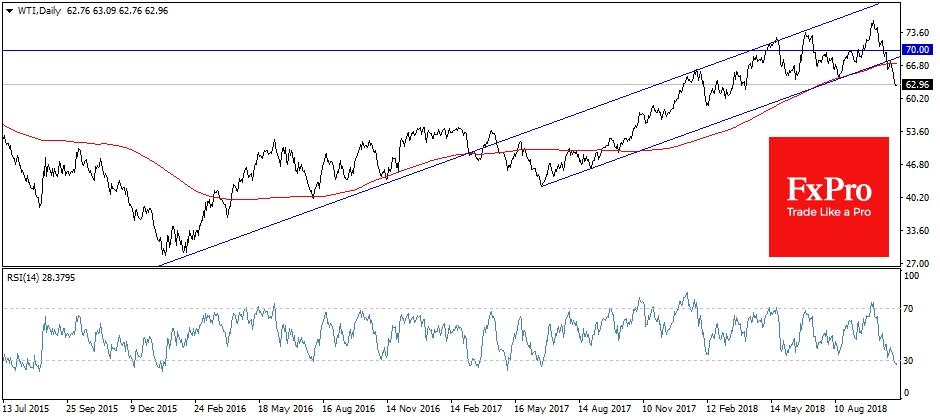
Task: Click the 33.60 price axis label
Action: point(919,231)
